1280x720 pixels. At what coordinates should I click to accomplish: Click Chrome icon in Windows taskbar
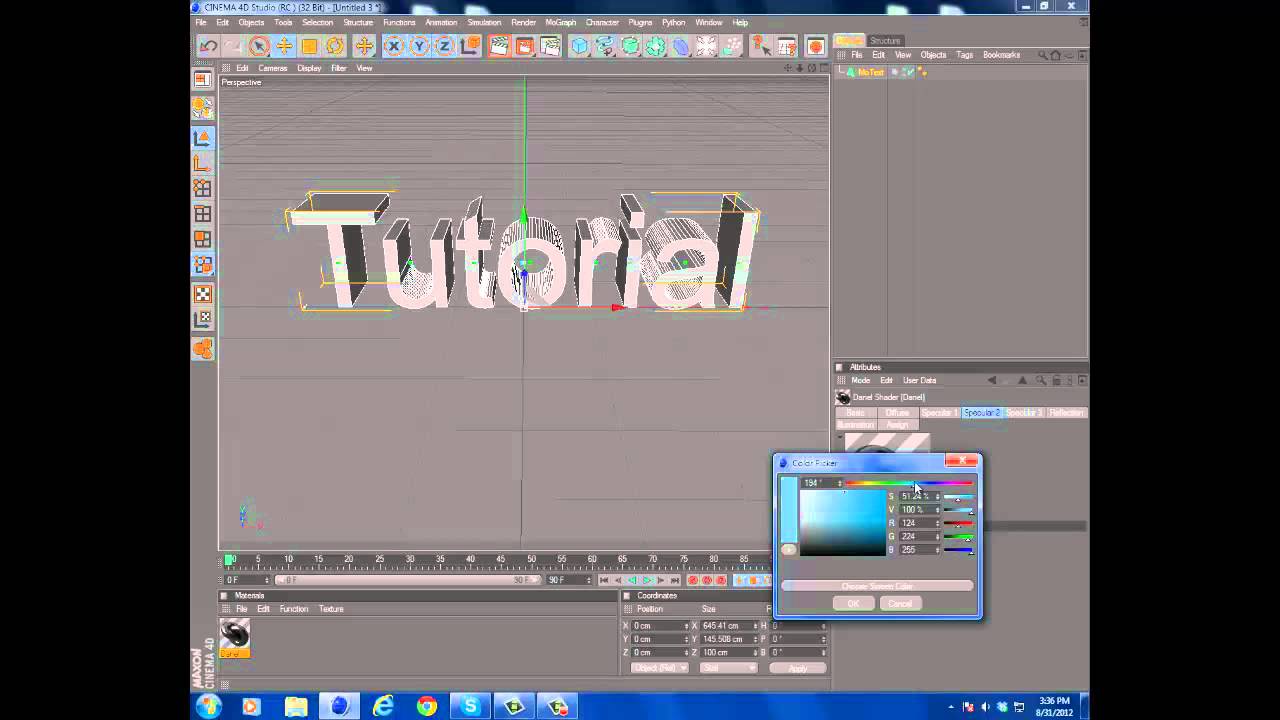[427, 706]
